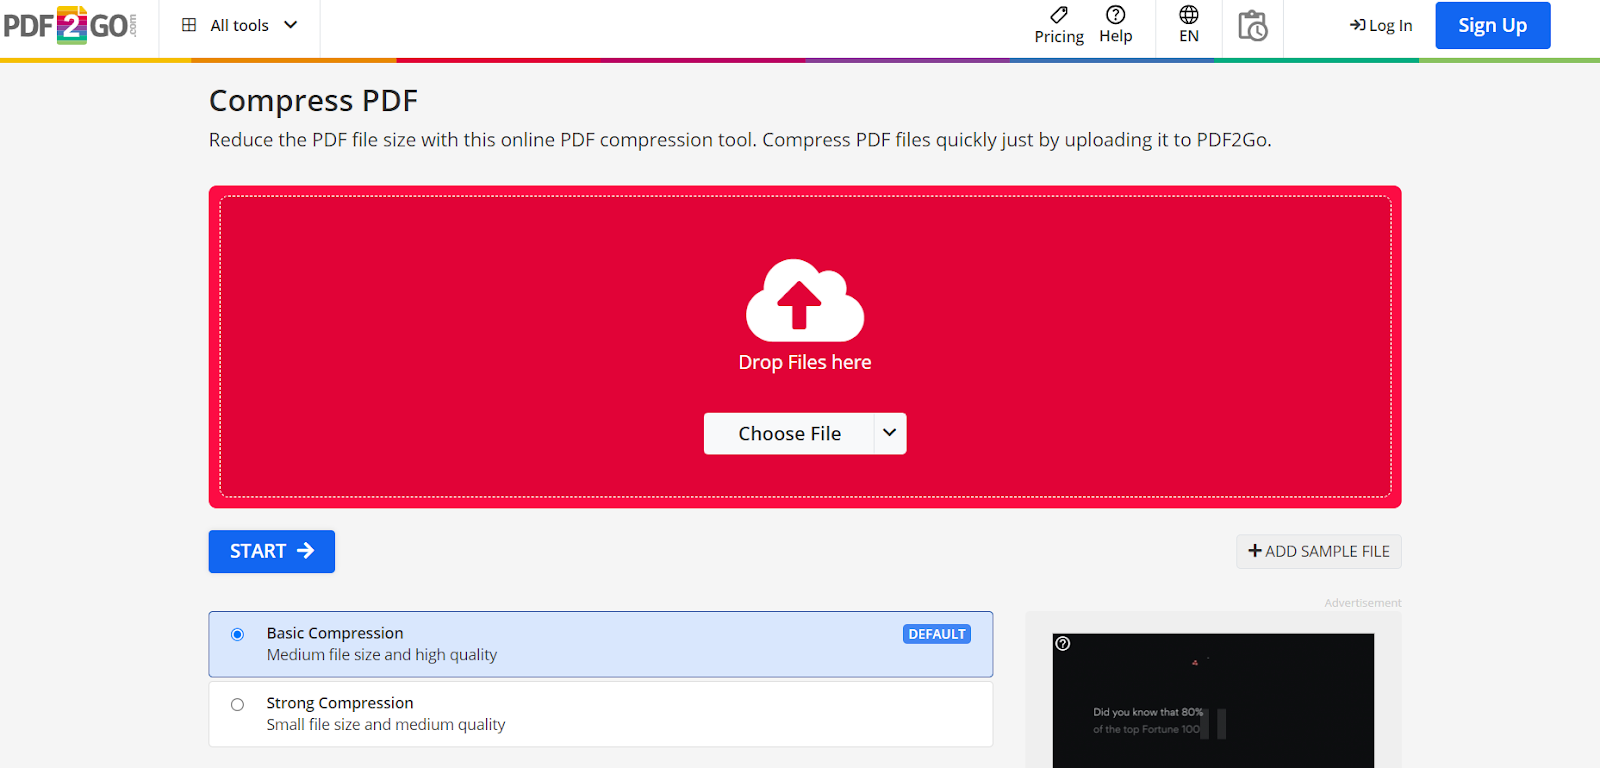1600x768 pixels.
Task: Click 'Small file size and medium quality' text
Action: [x=386, y=725]
